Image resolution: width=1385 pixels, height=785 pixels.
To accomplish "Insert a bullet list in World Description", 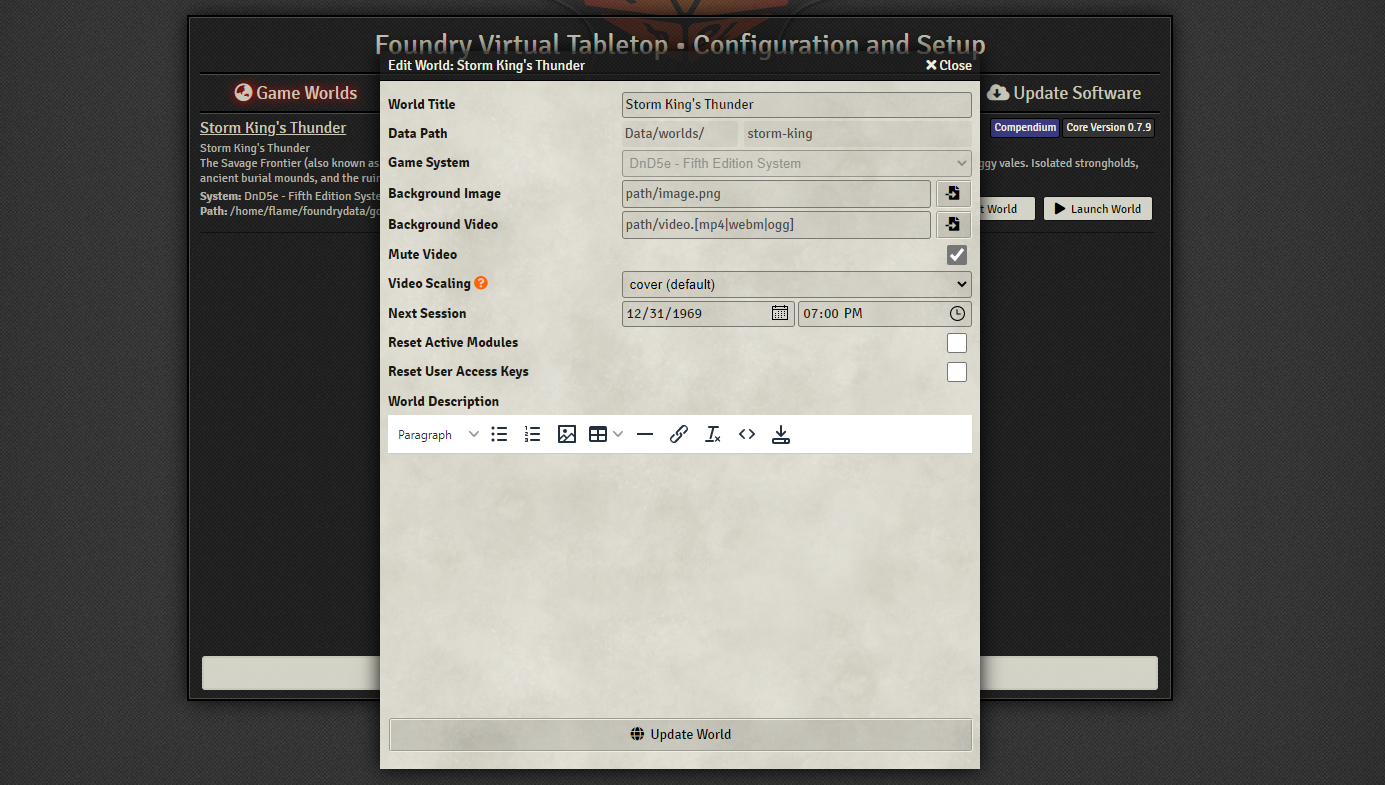I will [x=499, y=434].
